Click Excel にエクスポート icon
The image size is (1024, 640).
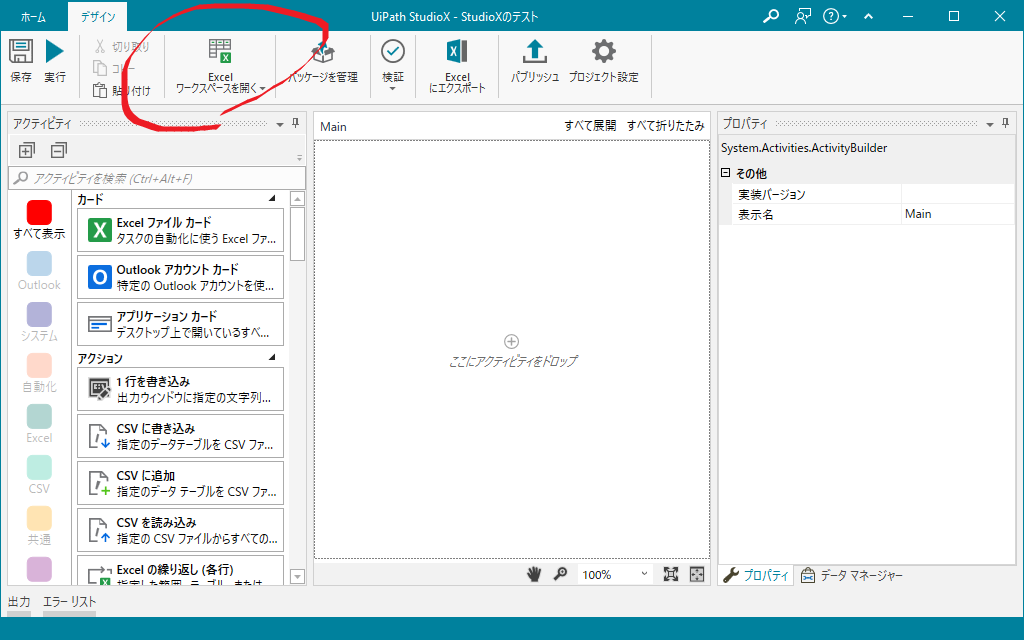(457, 52)
